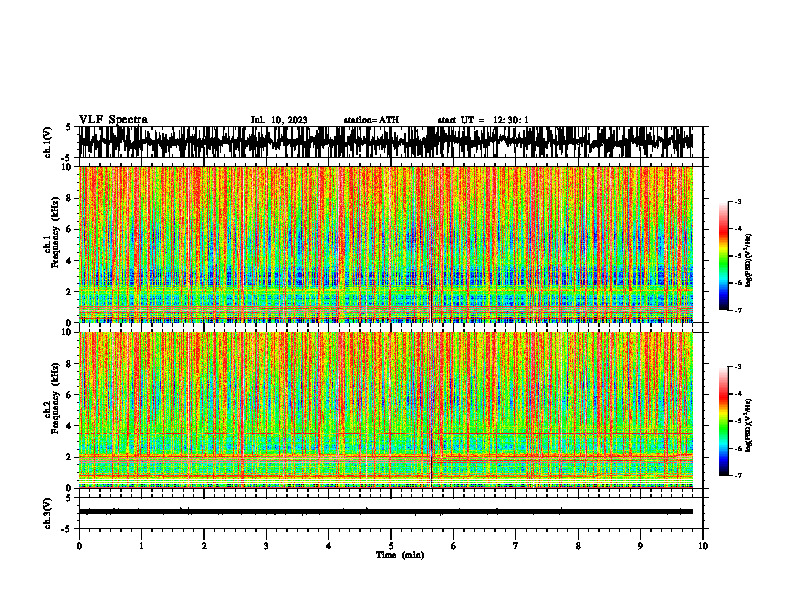
Task: Click the "station= ATH" header label
Action: point(371,120)
